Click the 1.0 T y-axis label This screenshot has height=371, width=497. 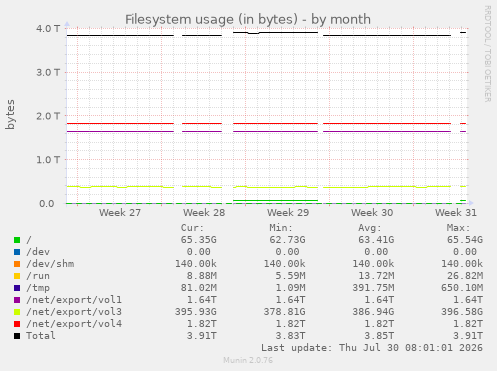click(48, 160)
